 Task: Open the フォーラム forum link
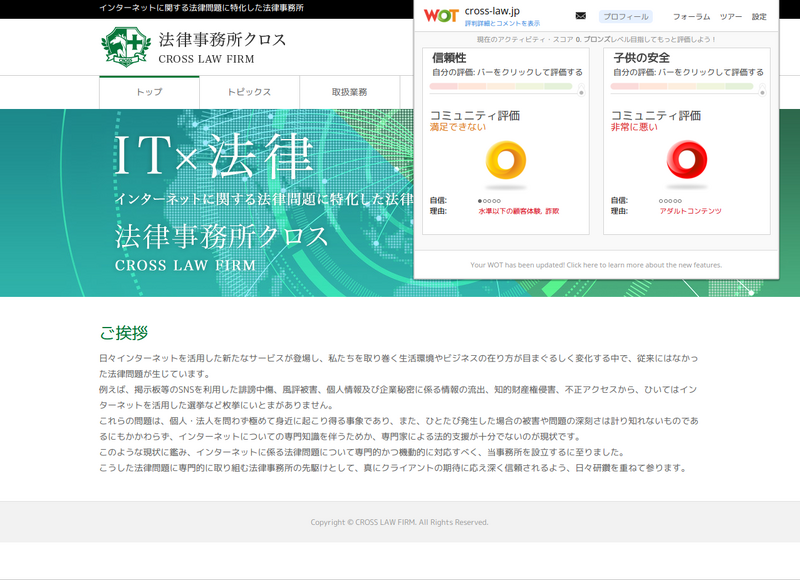pos(691,17)
